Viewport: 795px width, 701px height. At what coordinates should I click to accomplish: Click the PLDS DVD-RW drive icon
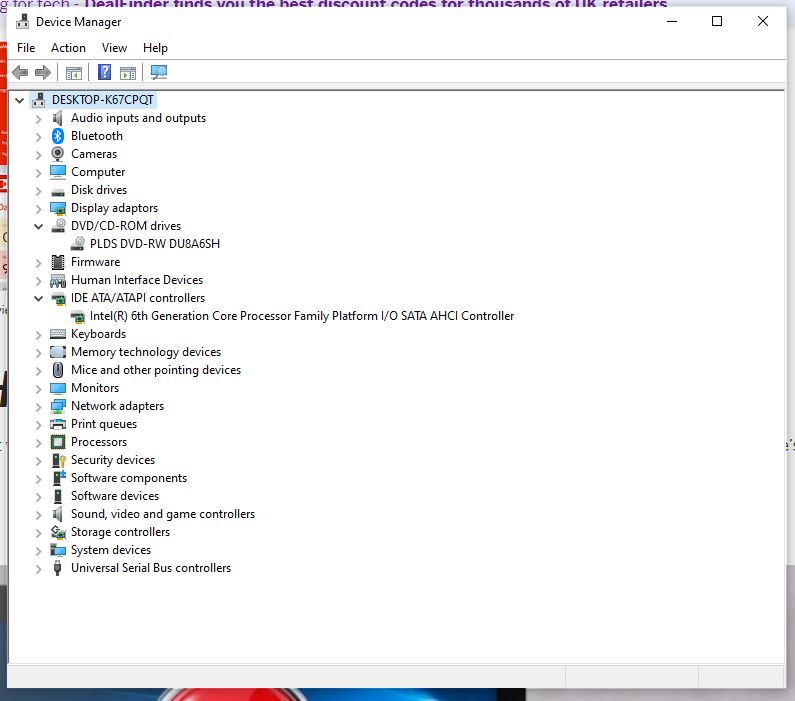[x=77, y=244]
